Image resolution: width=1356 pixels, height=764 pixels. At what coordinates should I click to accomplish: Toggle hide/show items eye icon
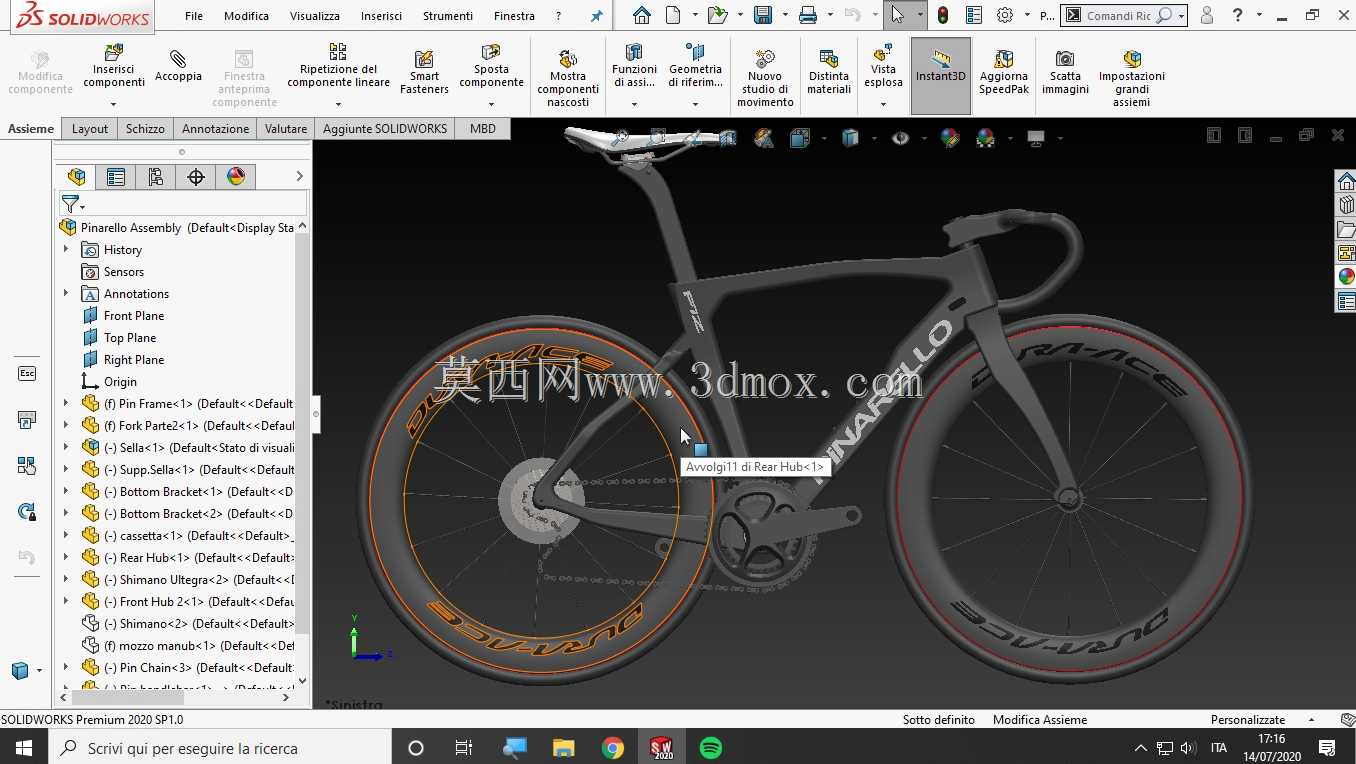pyautogui.click(x=900, y=138)
